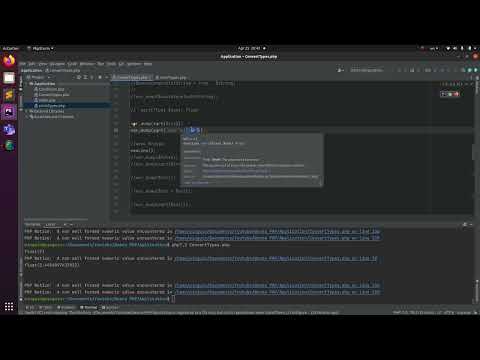Open the Git tool window button
The image size is (480, 360).
click(30, 307)
